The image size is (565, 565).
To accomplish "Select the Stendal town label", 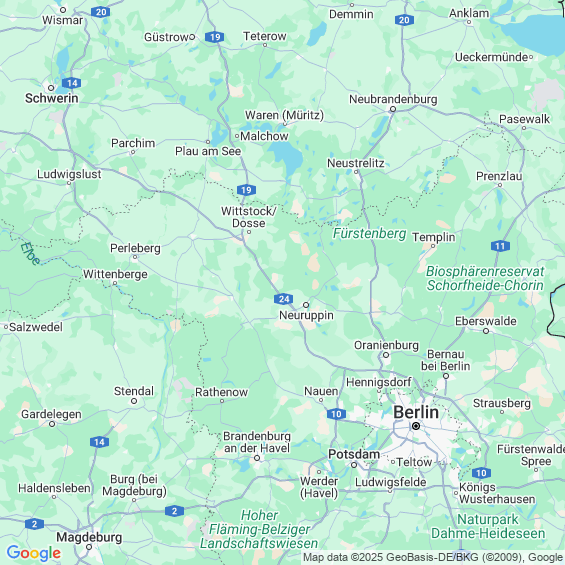I will tap(134, 391).
